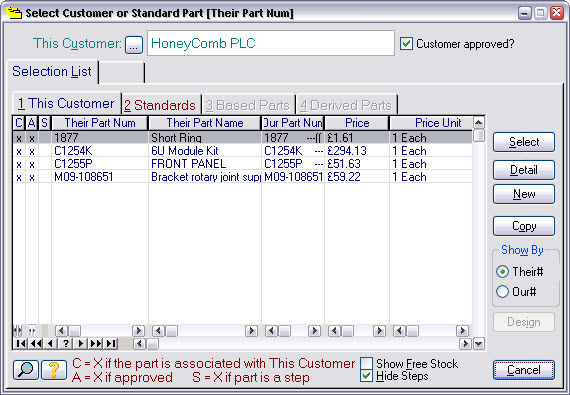570x395 pixels.
Task: Jump to last record navigation arrow
Action: [x=111, y=343]
